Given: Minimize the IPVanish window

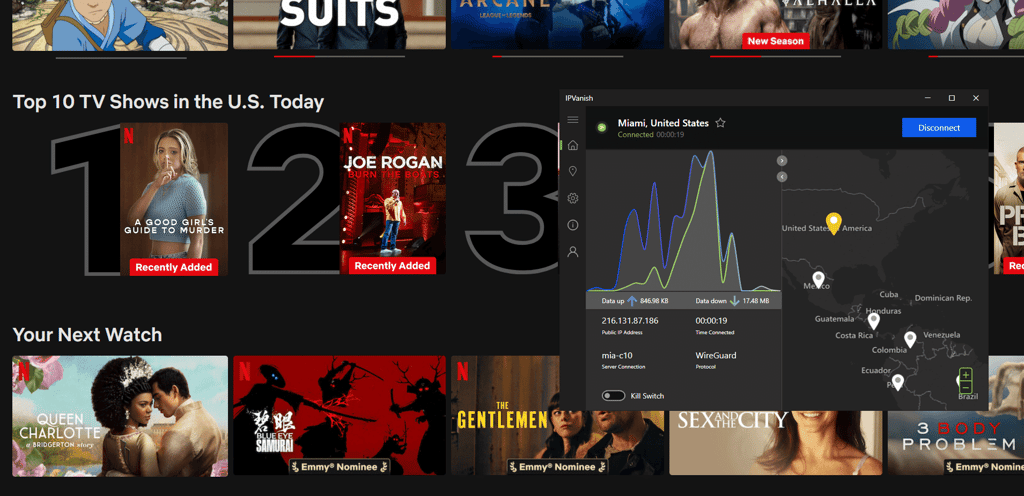Looking at the screenshot, I should (x=927, y=98).
